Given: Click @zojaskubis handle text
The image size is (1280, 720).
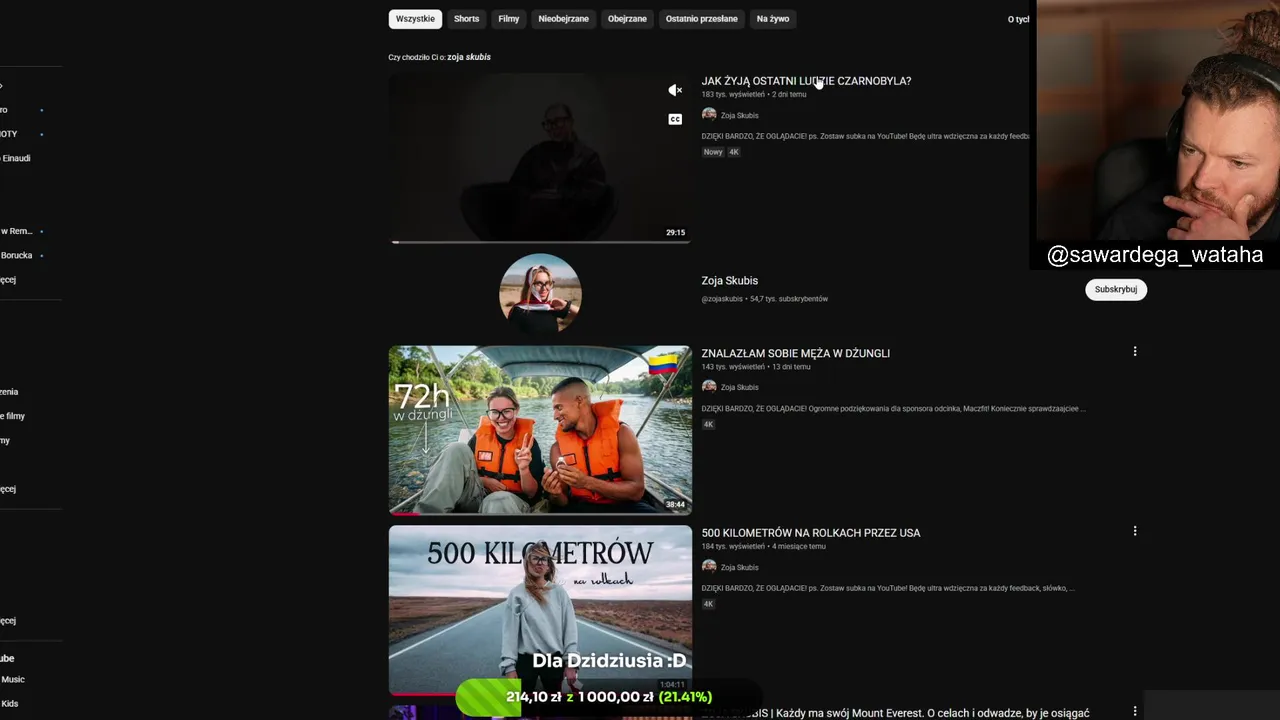Looking at the screenshot, I should [722, 299].
